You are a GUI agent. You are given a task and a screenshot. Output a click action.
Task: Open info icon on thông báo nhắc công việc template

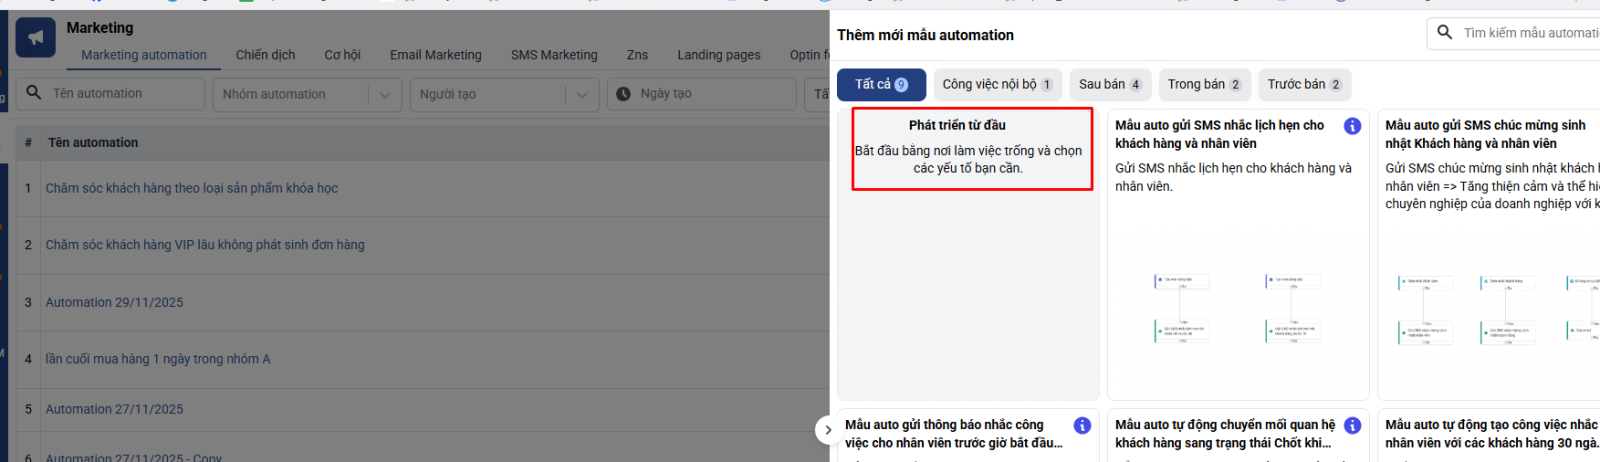(1082, 426)
